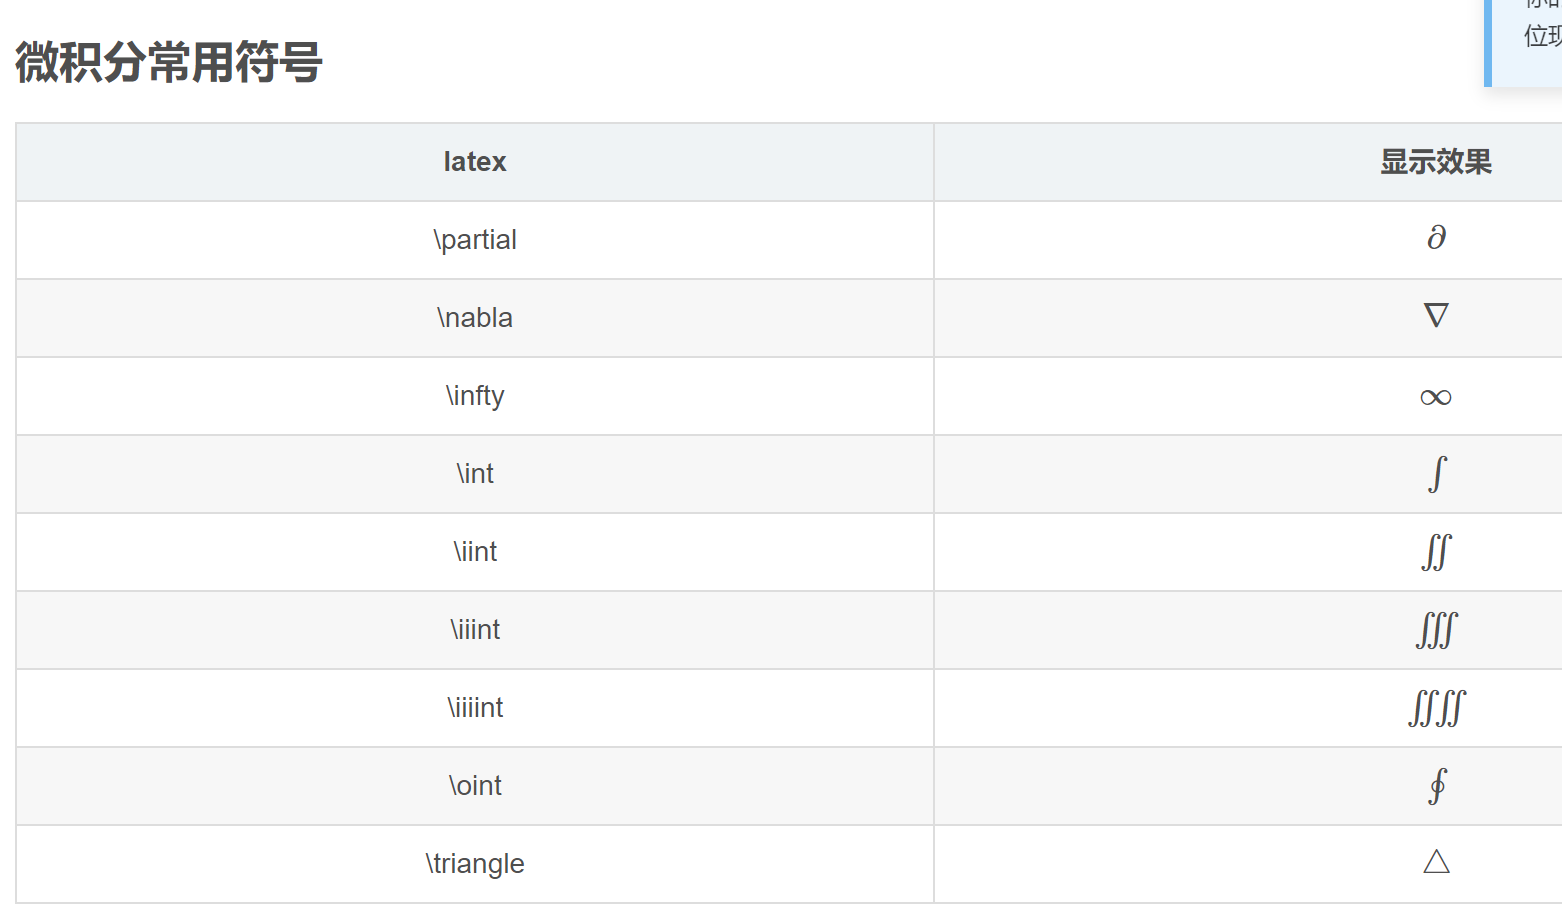Viewport: 1562px width, 924px height.
Task: Click the \iiint latex text
Action: click(x=475, y=630)
